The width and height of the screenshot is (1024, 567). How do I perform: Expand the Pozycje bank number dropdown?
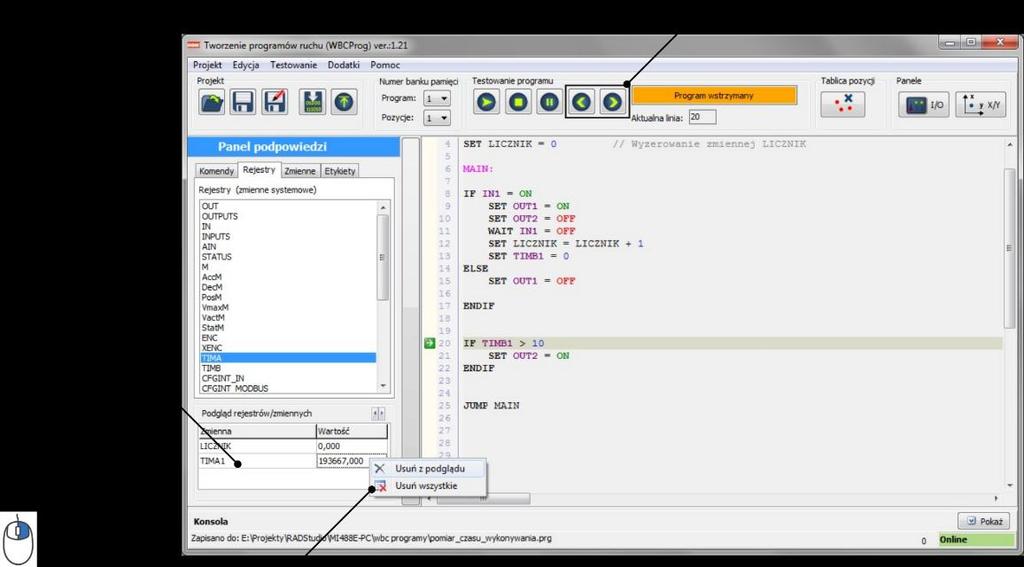(437, 118)
